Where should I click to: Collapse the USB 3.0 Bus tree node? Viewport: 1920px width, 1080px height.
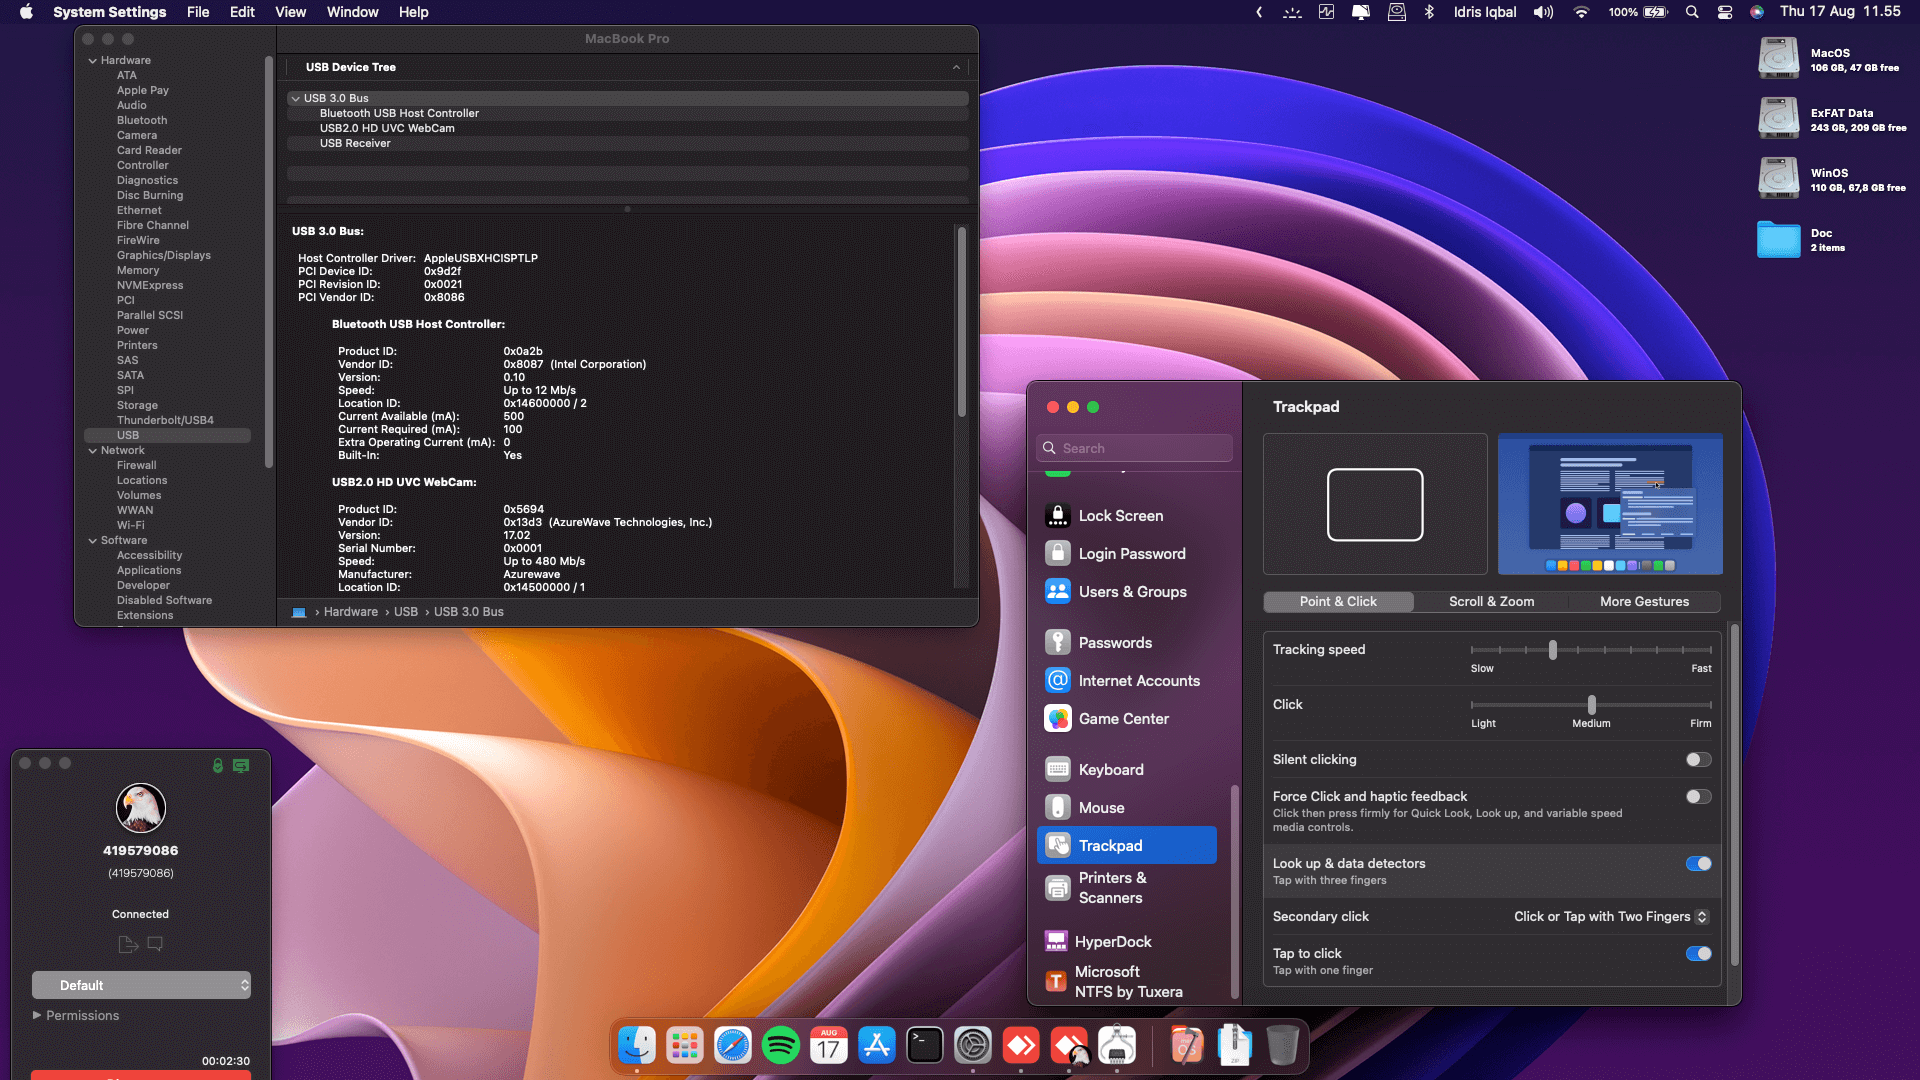point(295,98)
